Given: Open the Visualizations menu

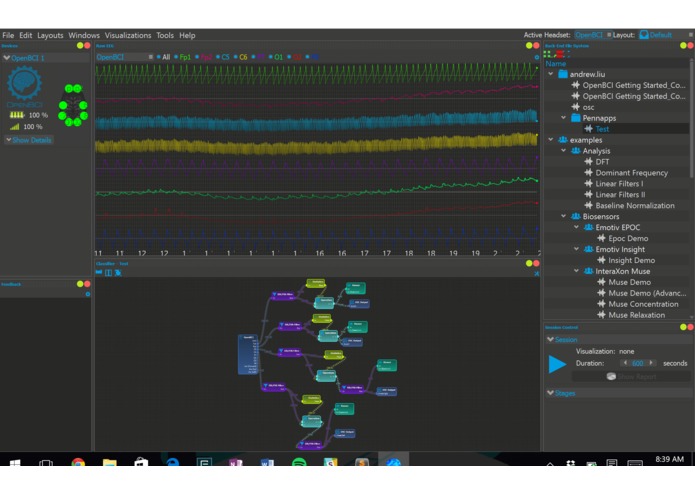Looking at the screenshot, I should tap(128, 35).
